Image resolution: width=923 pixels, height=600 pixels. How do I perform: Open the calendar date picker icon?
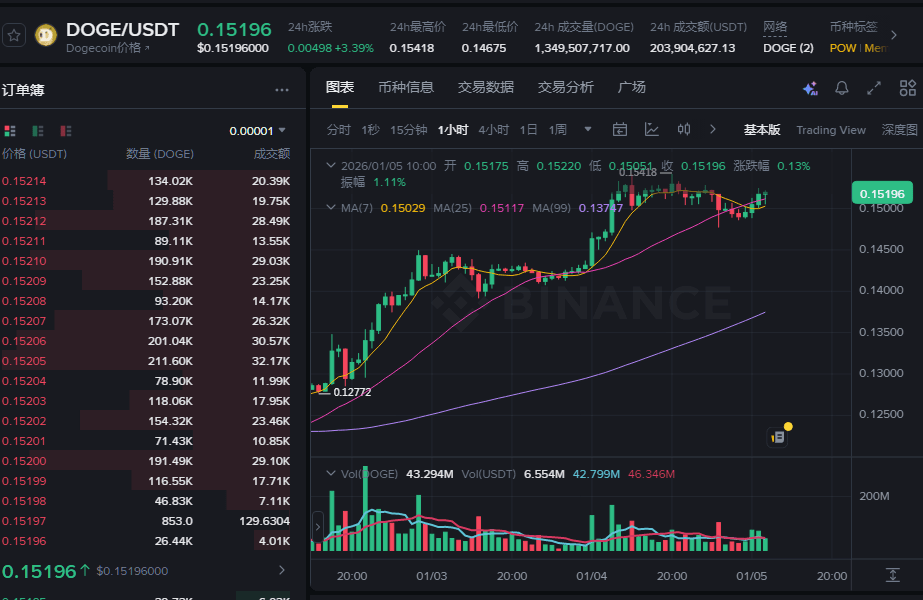point(619,130)
